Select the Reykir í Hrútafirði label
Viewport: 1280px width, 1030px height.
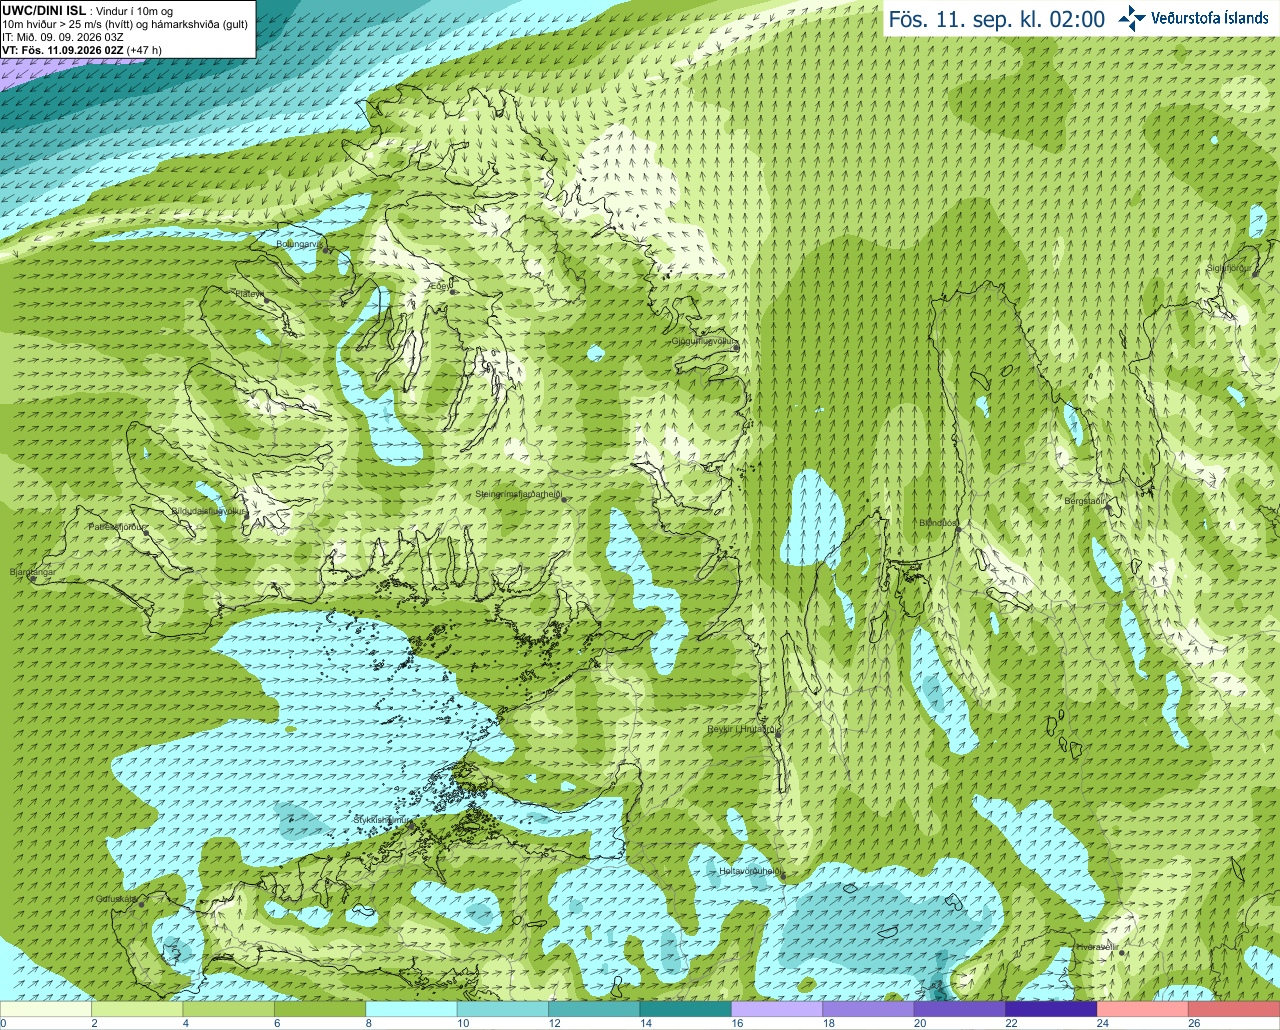[x=742, y=729]
